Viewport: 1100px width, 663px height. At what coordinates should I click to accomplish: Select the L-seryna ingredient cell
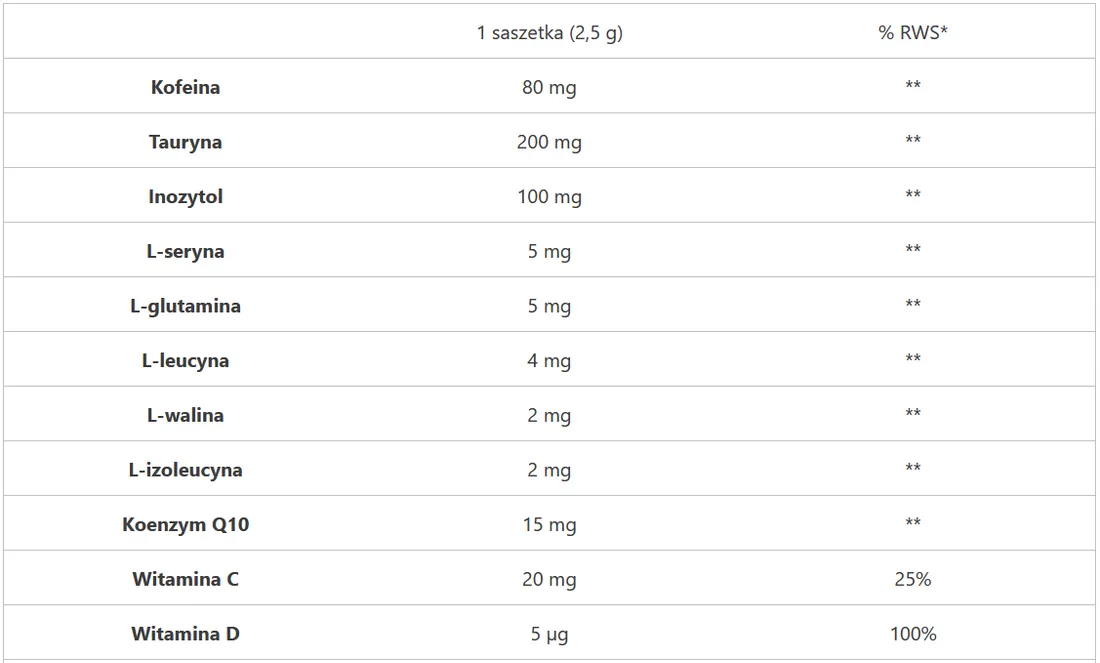coord(185,251)
